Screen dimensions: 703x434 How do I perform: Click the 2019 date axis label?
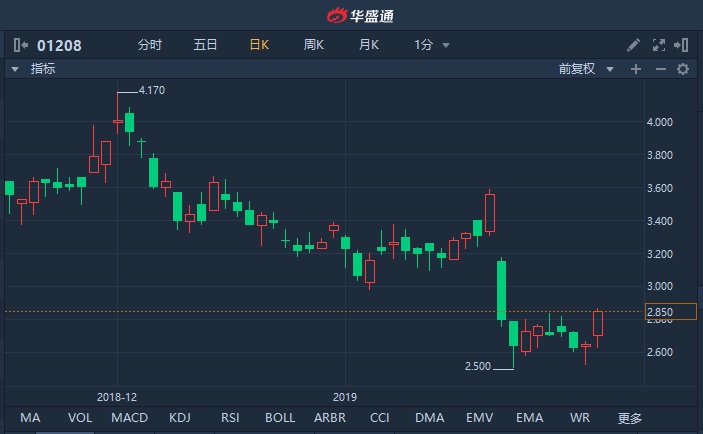tap(344, 397)
